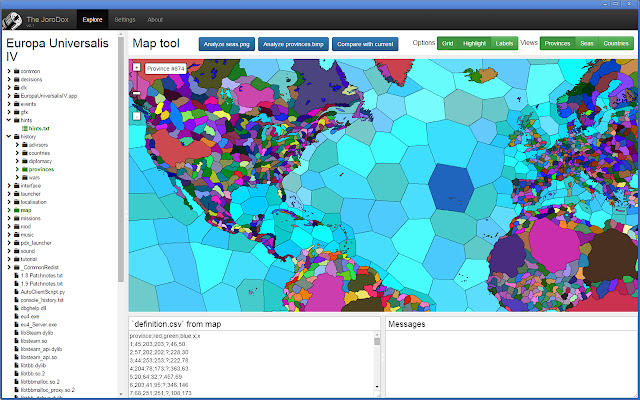Switch to the Provinces view
Image resolution: width=640 pixels, height=400 pixels.
(x=557, y=43)
